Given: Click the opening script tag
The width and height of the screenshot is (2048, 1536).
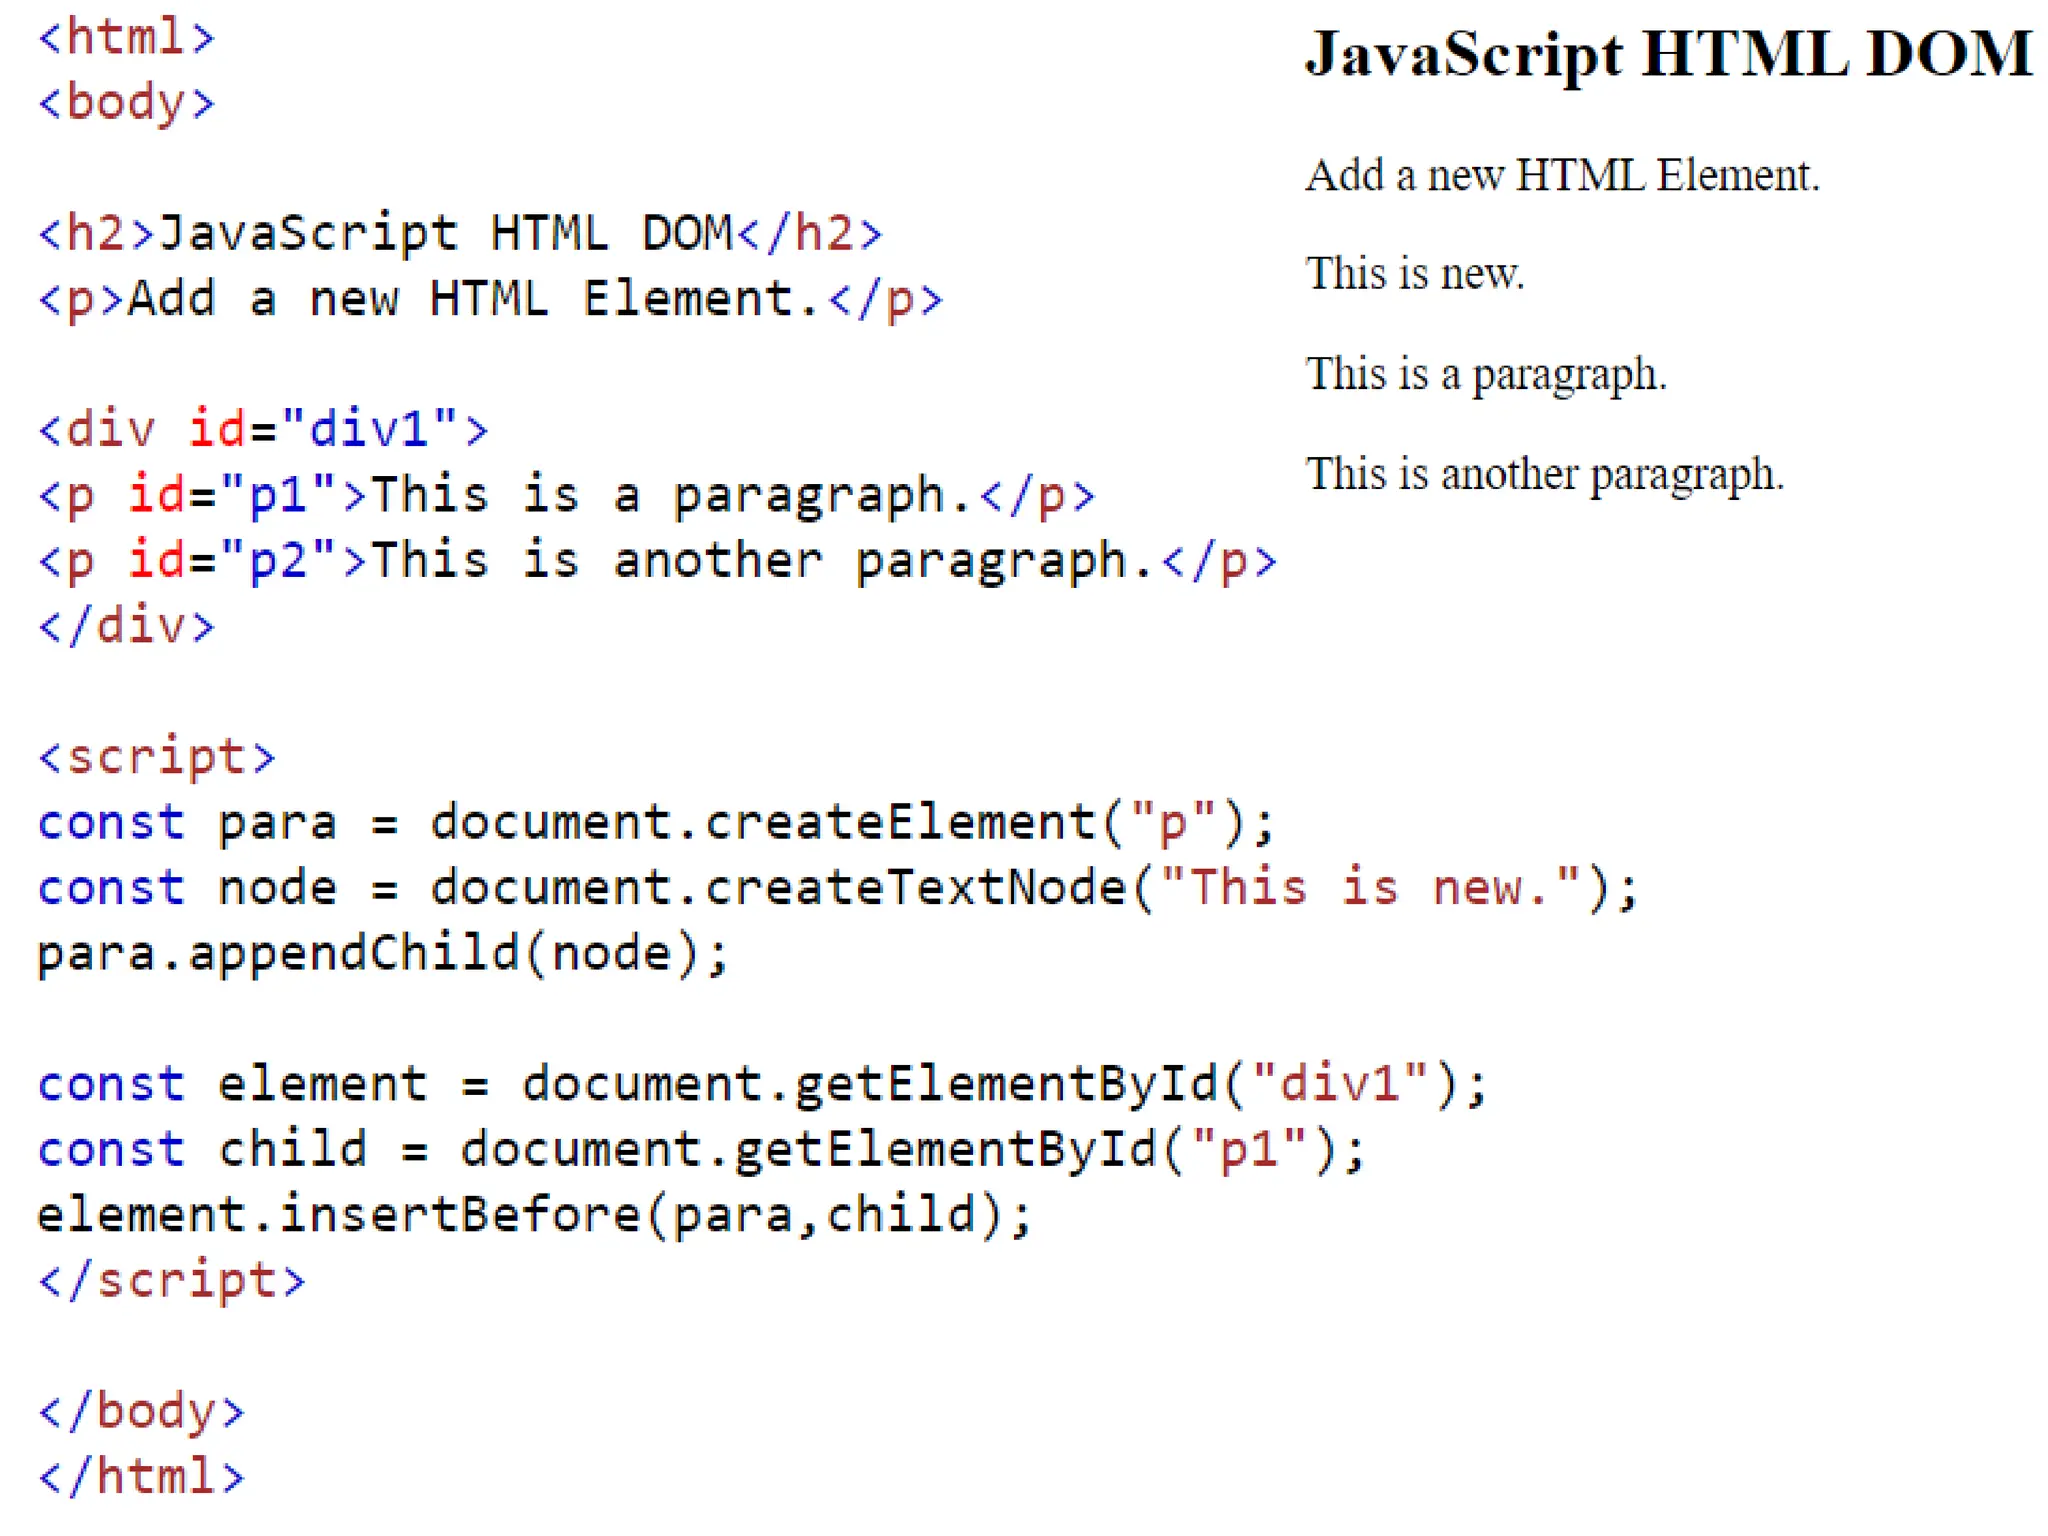Looking at the screenshot, I should [x=156, y=757].
